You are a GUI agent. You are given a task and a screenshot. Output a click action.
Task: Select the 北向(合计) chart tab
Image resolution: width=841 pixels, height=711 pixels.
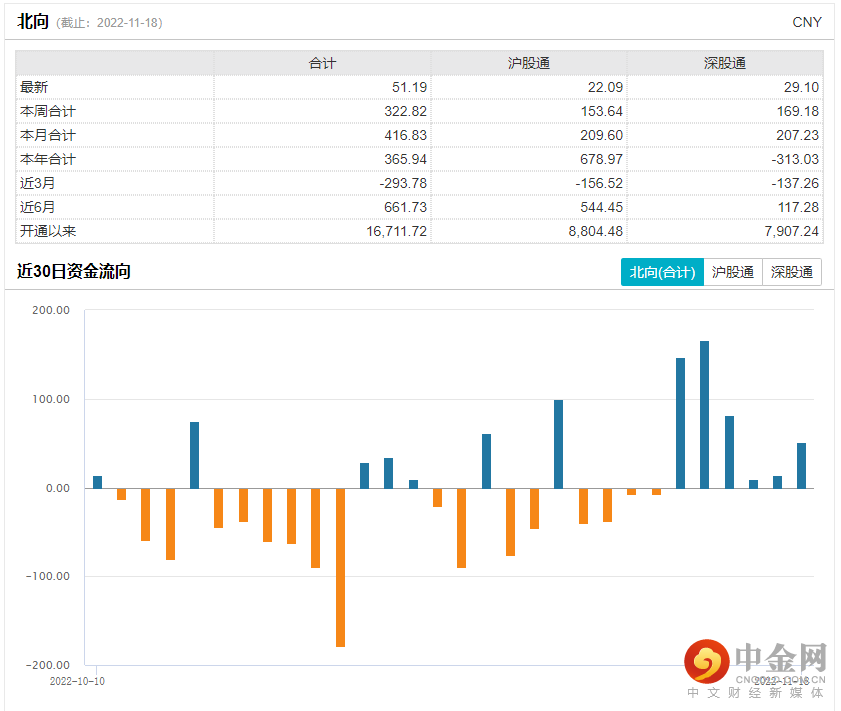point(661,272)
